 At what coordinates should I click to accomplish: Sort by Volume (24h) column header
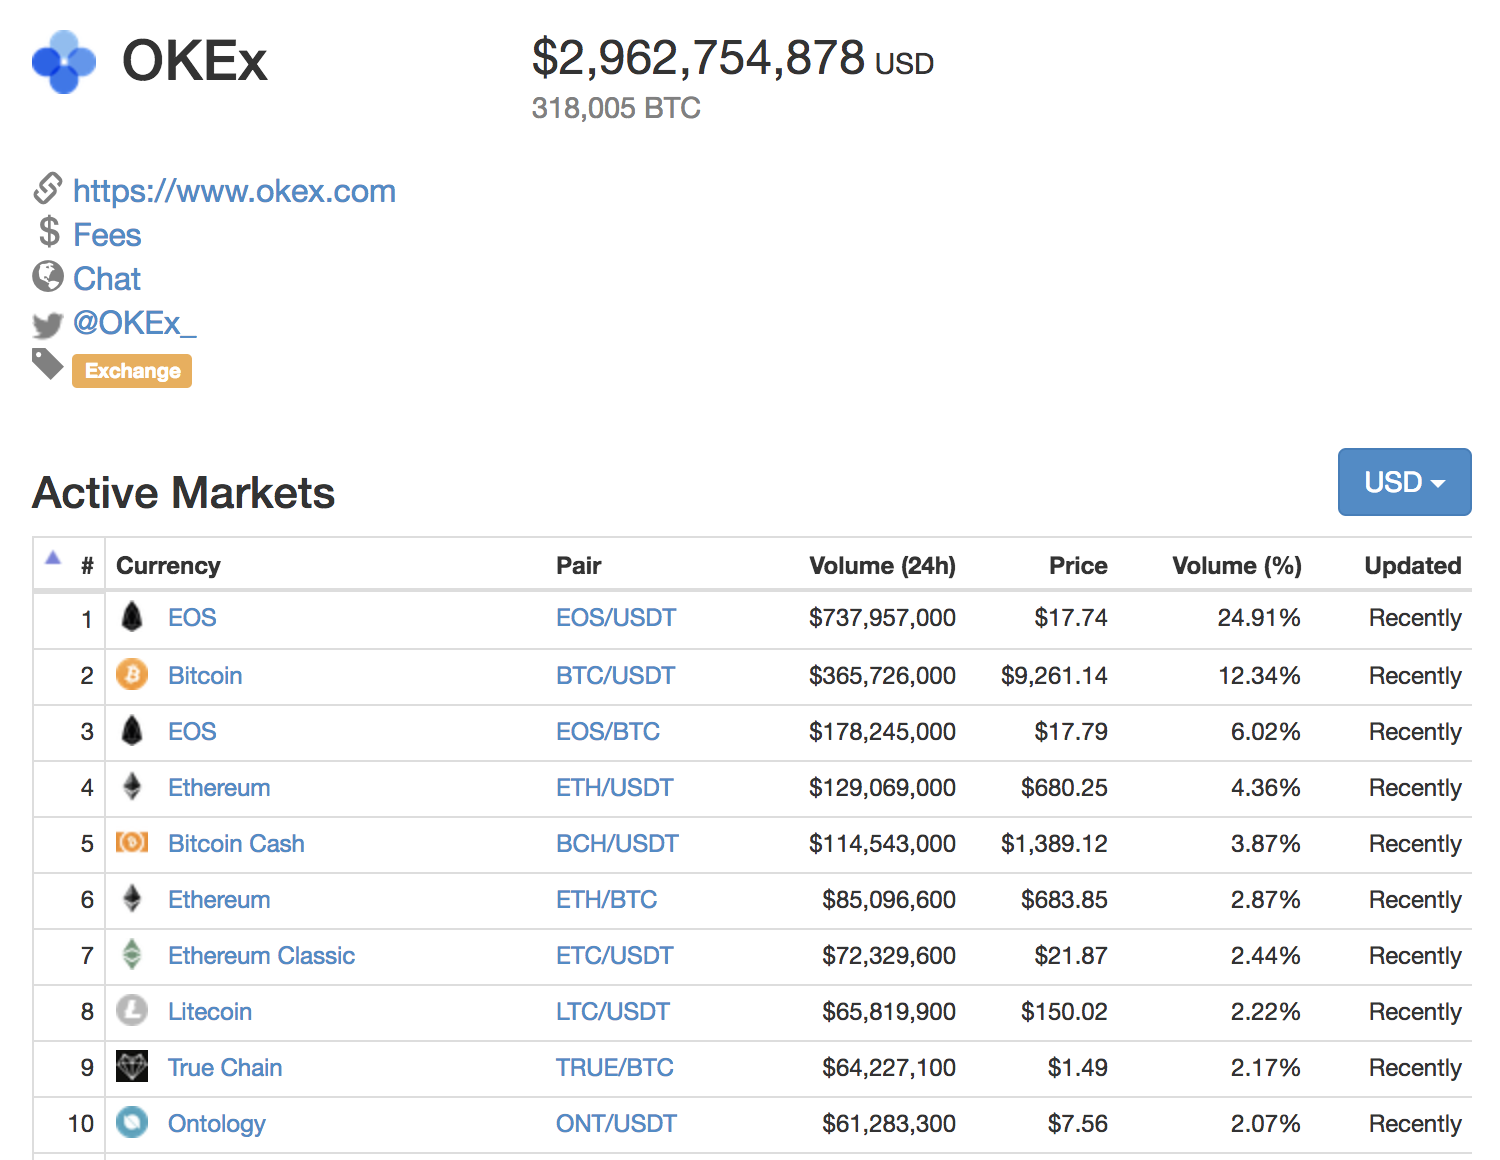click(882, 566)
